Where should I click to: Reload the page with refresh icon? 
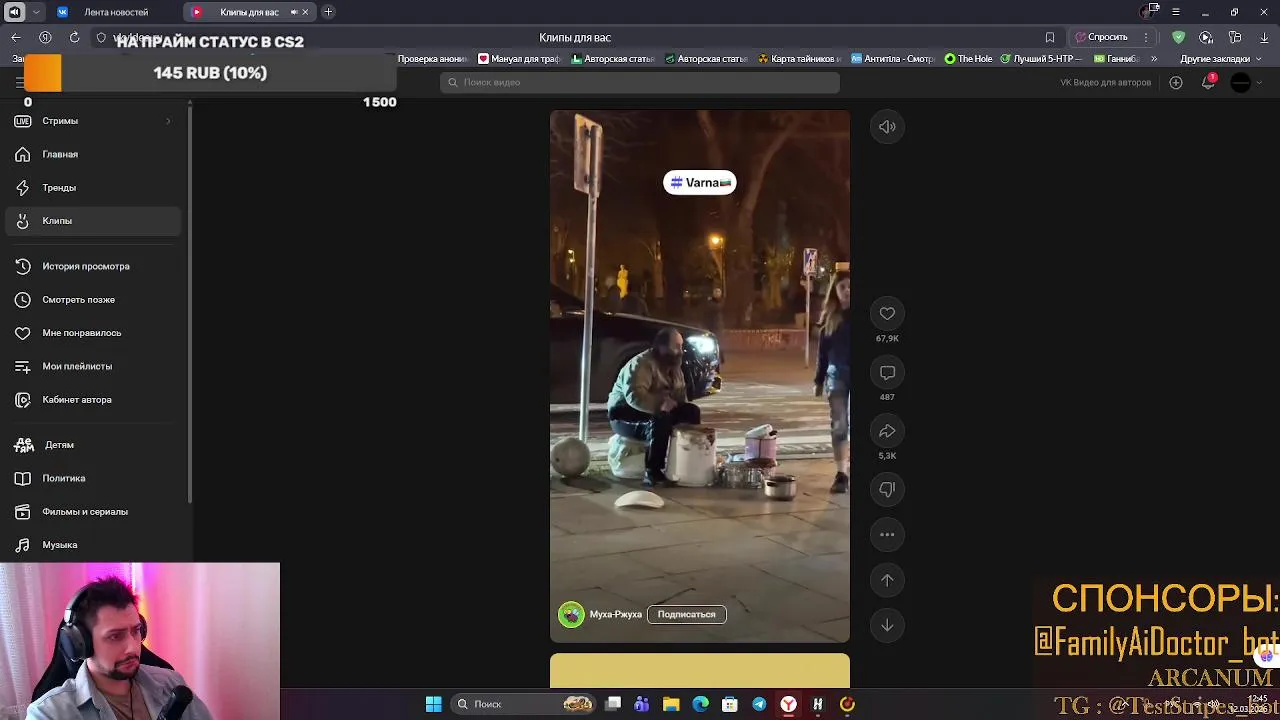click(x=74, y=37)
